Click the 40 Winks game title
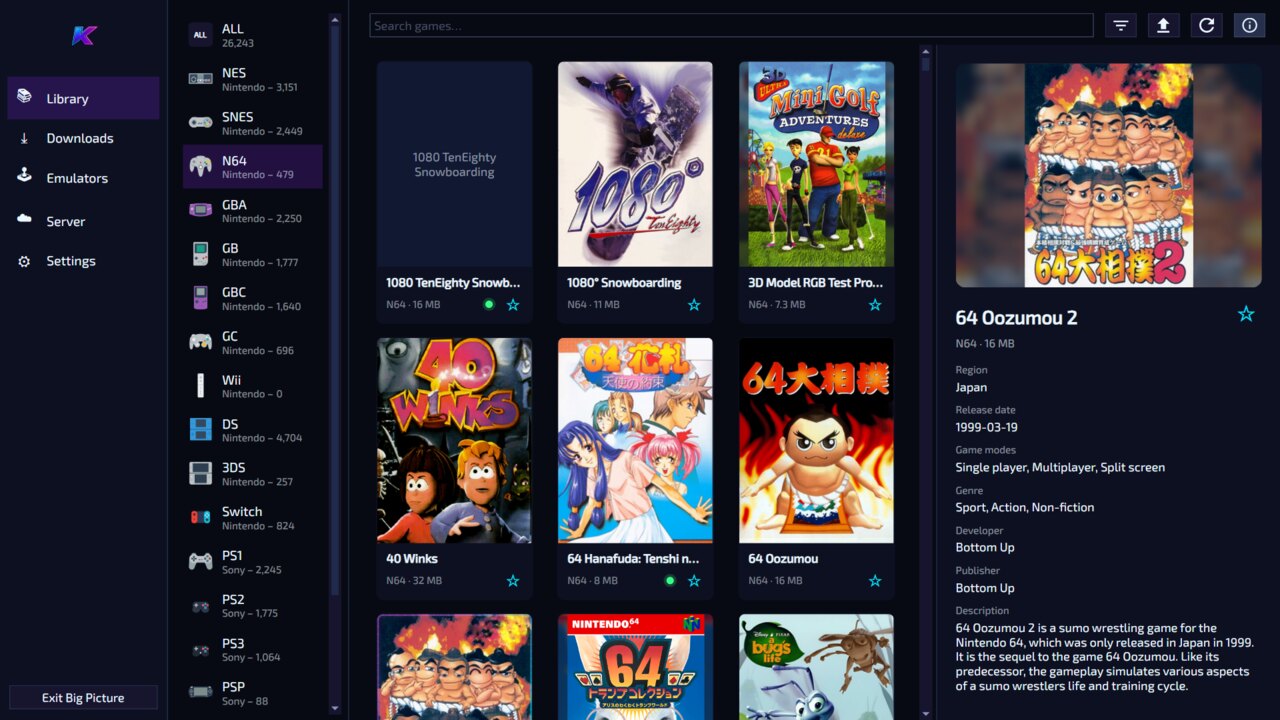Image resolution: width=1280 pixels, height=720 pixels. pos(412,559)
